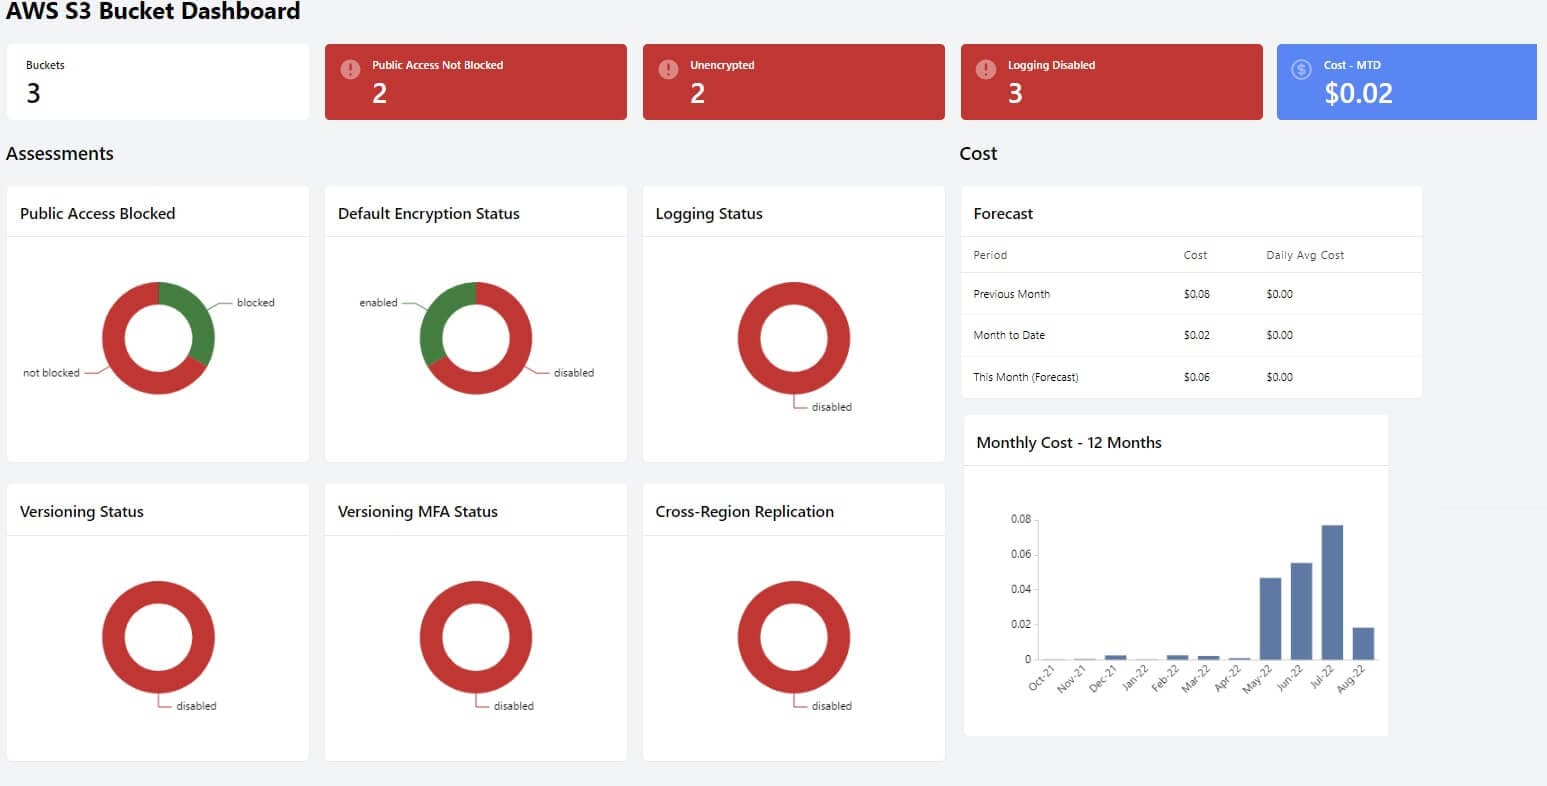The width and height of the screenshot is (1547, 786).
Task: Click the alert icon on Logging Disabled card
Action: [x=985, y=69]
